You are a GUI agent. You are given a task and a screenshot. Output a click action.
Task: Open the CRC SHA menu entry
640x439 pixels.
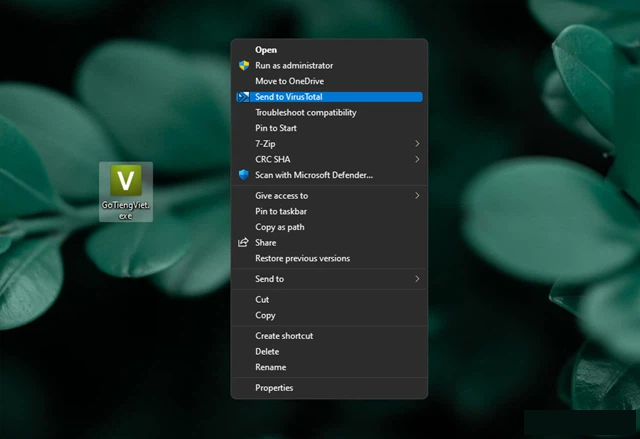click(x=329, y=160)
